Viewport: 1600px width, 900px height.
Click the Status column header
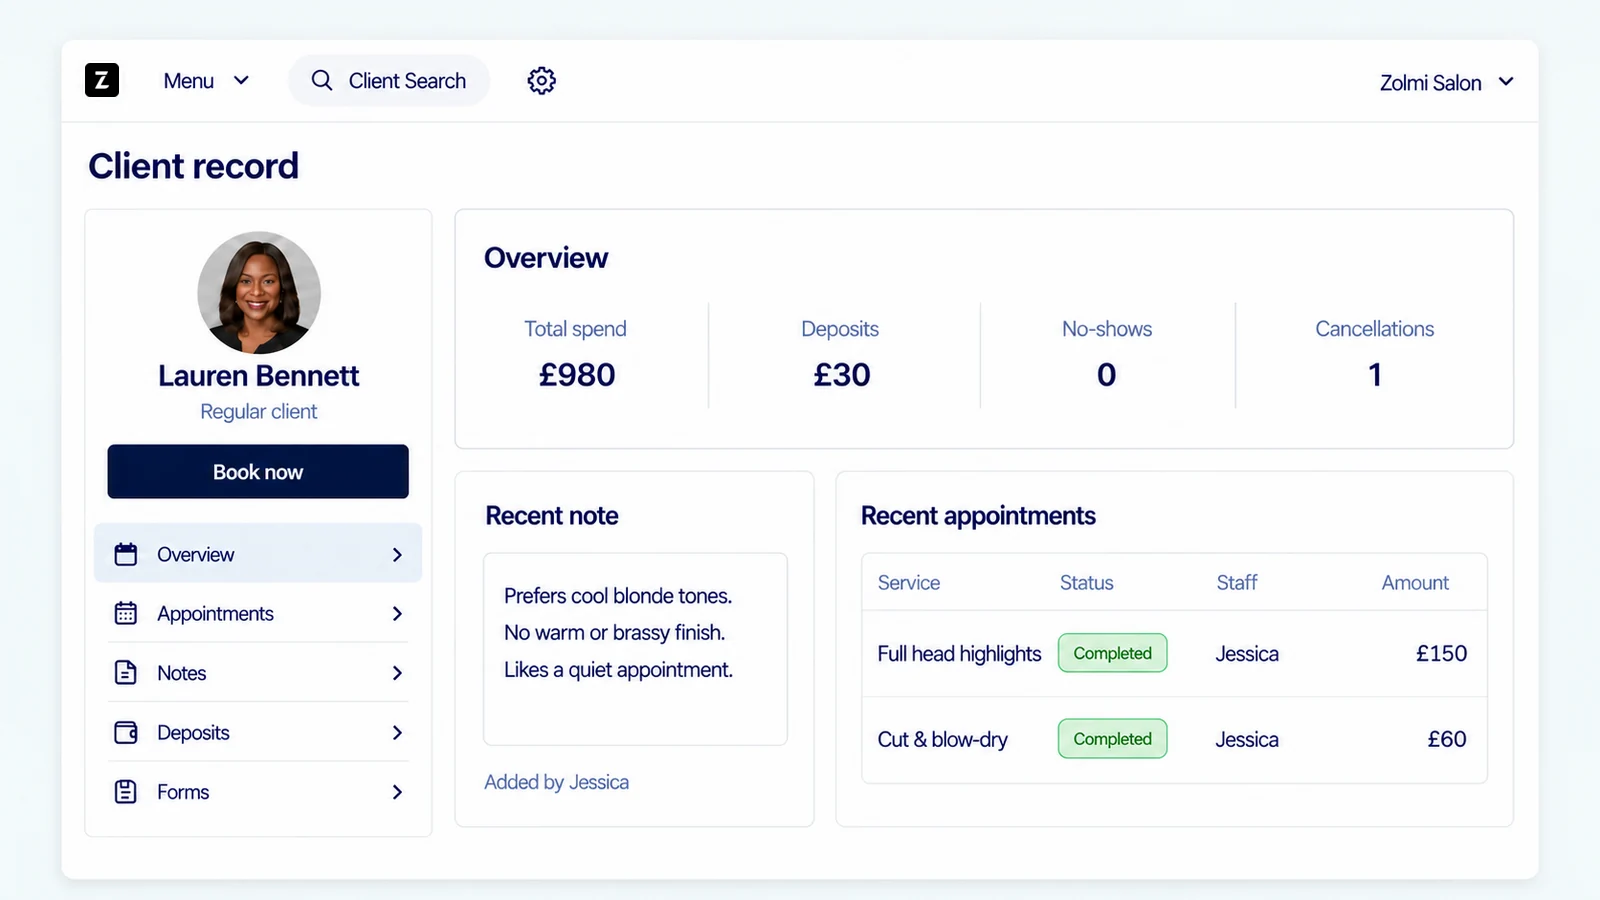(1086, 583)
